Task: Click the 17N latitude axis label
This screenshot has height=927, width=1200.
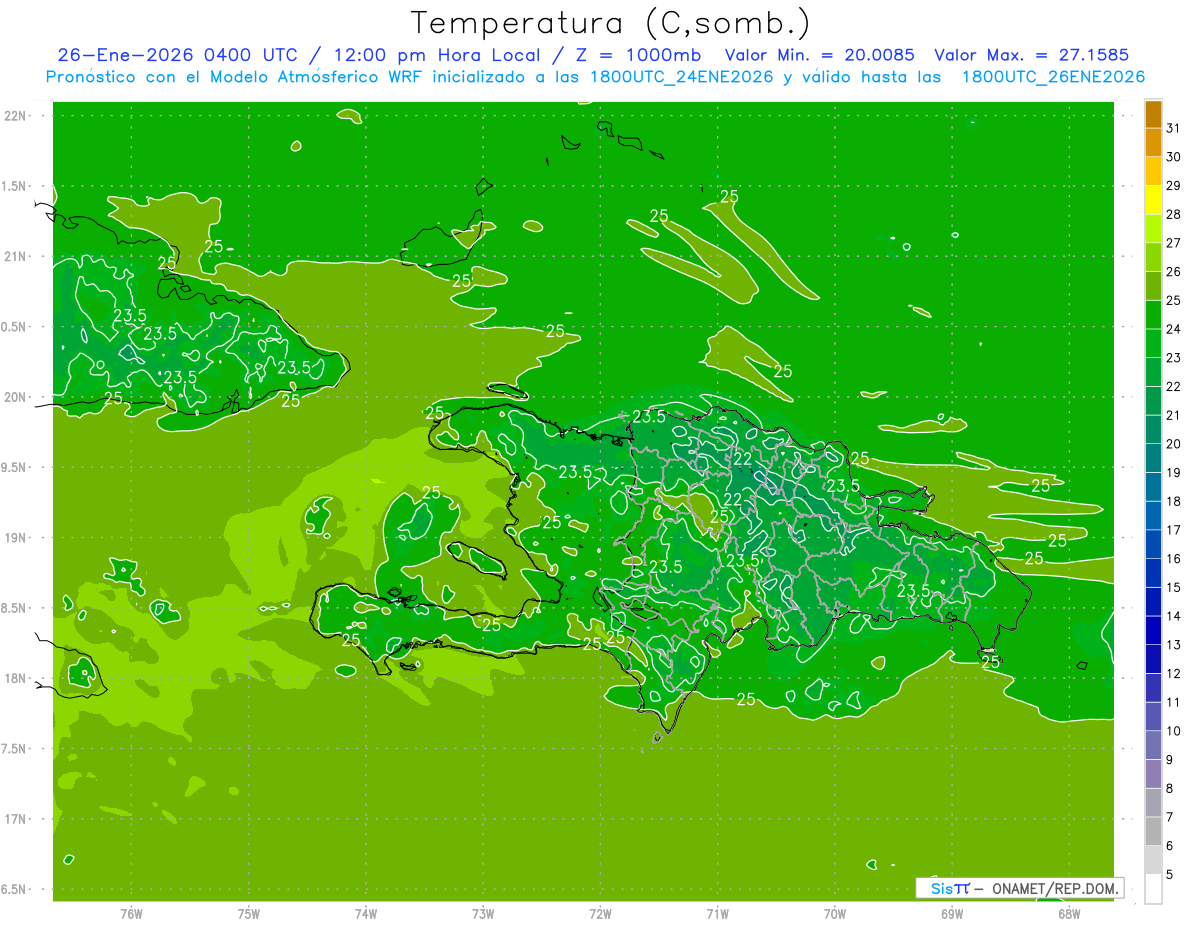Action: tap(16, 820)
